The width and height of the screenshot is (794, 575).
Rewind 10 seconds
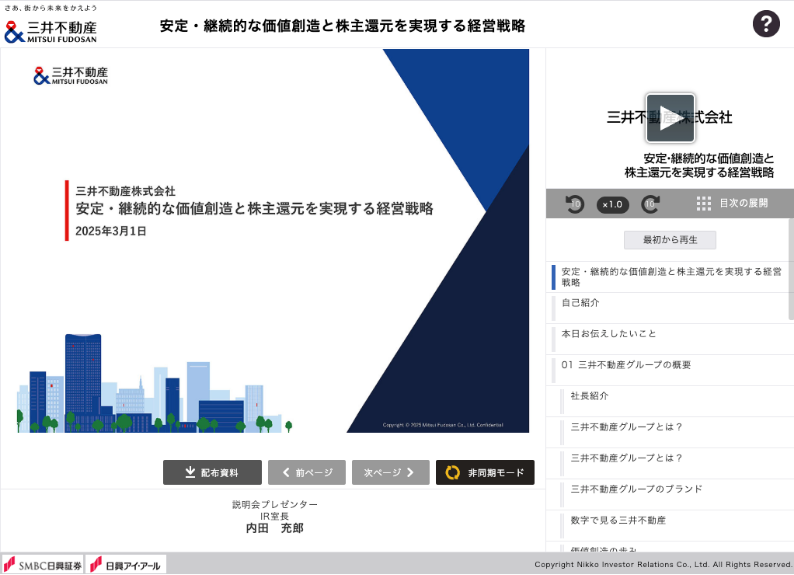pyautogui.click(x=575, y=204)
